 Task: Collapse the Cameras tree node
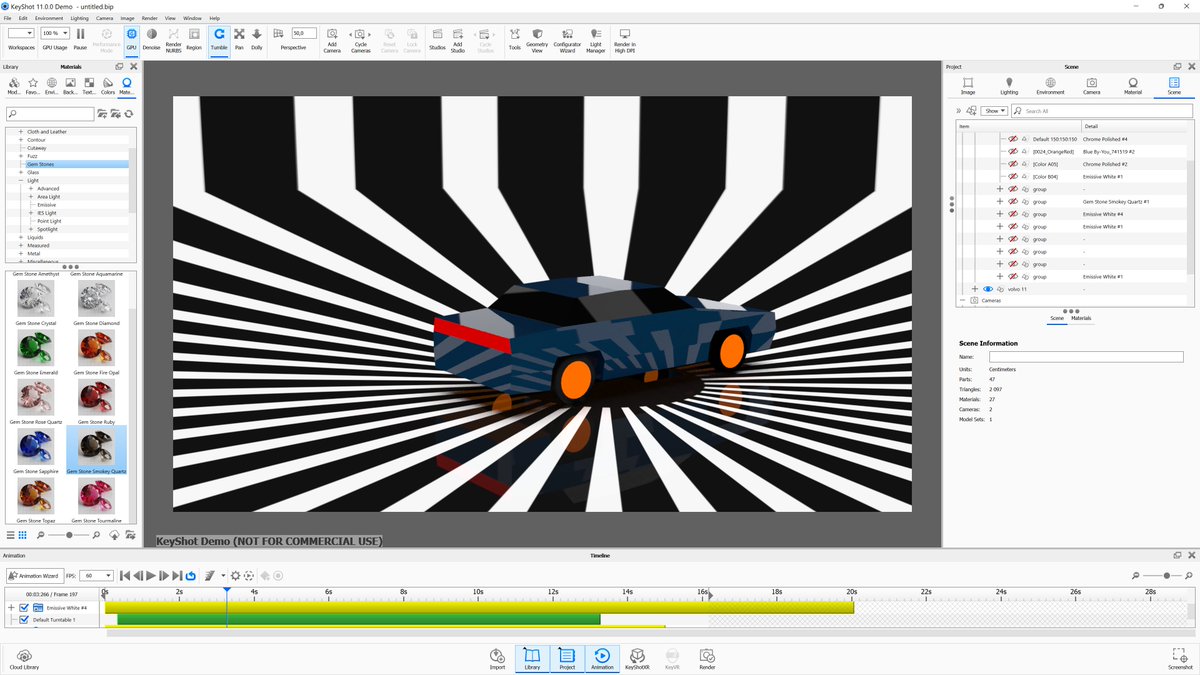coord(963,300)
